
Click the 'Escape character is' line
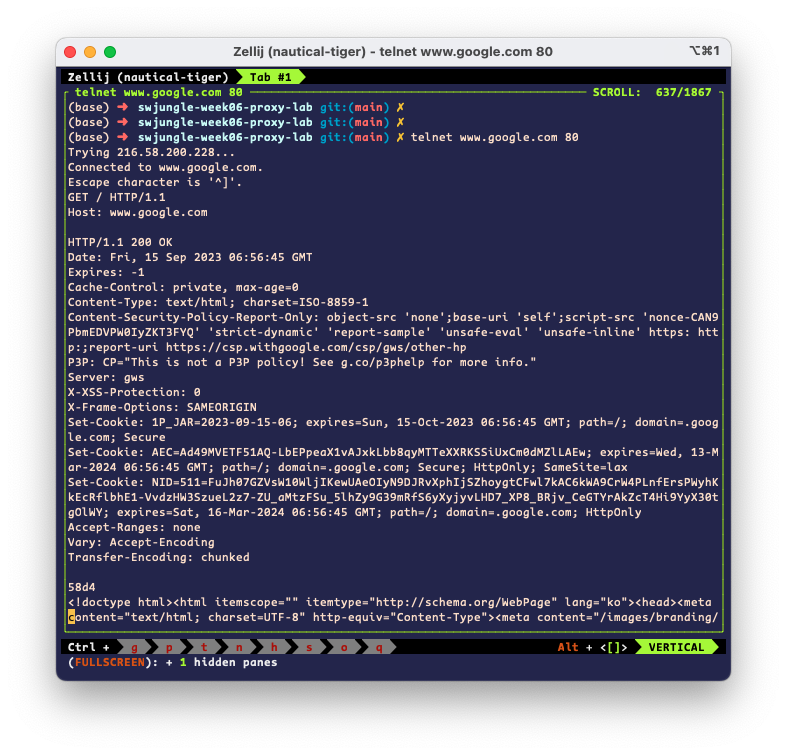pyautogui.click(x=155, y=182)
